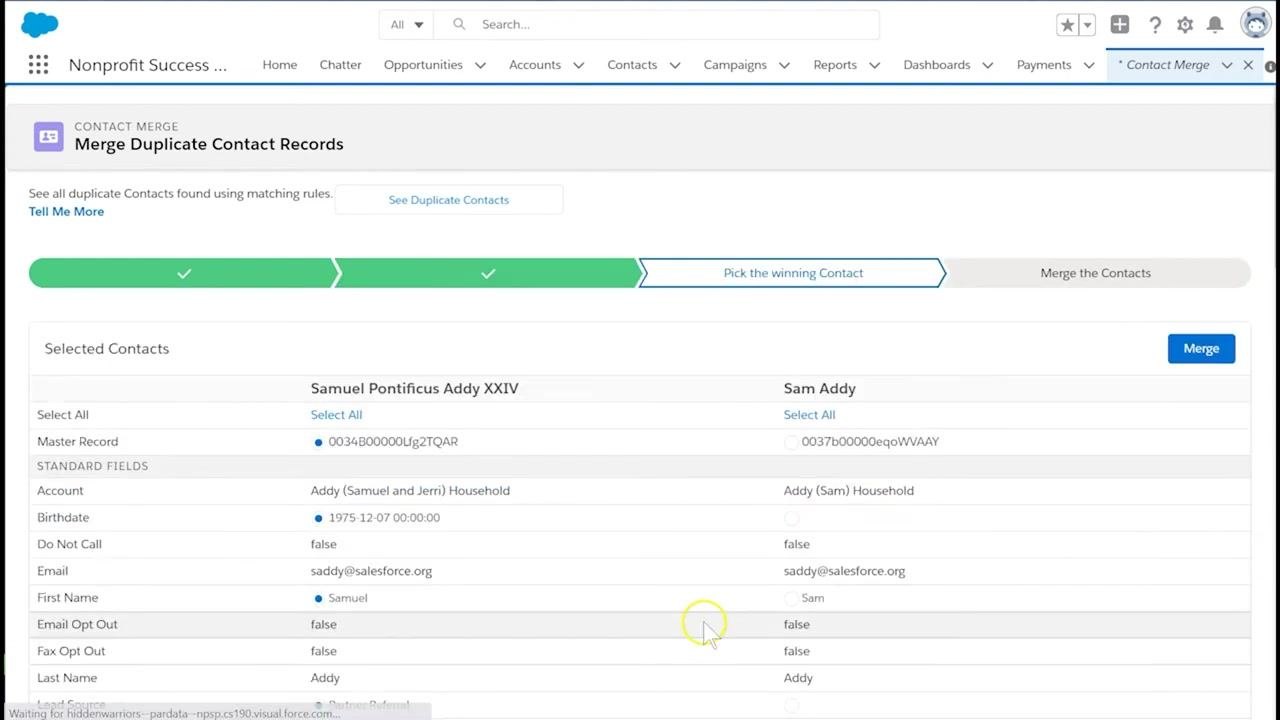
Task: Choose First Name Sam radio button
Action: [791, 598]
